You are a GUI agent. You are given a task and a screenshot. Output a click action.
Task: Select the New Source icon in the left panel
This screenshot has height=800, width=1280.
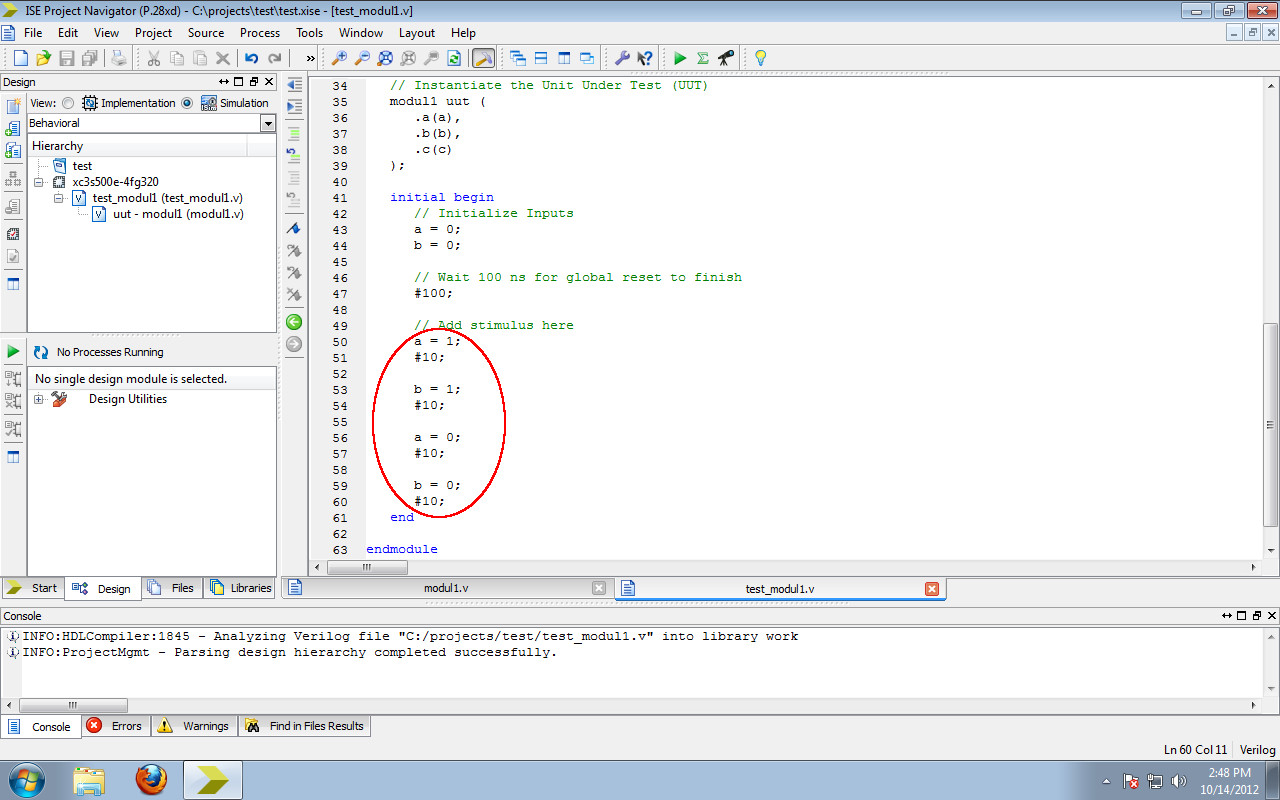pos(15,105)
